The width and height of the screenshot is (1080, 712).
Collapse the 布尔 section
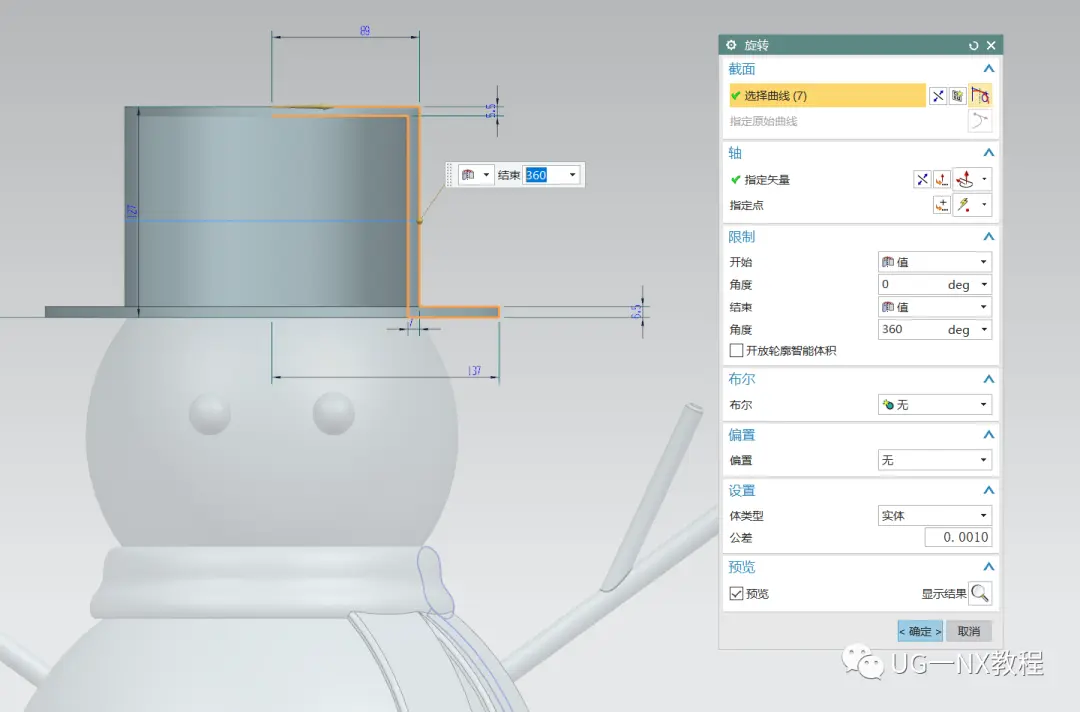(x=988, y=379)
